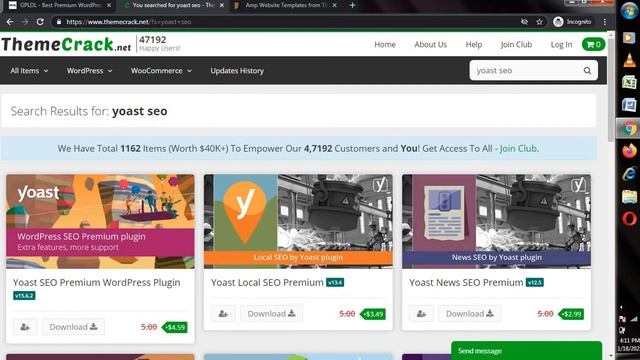Click Join Club in the top navigation
The width and height of the screenshot is (640, 360).
coord(516,44)
